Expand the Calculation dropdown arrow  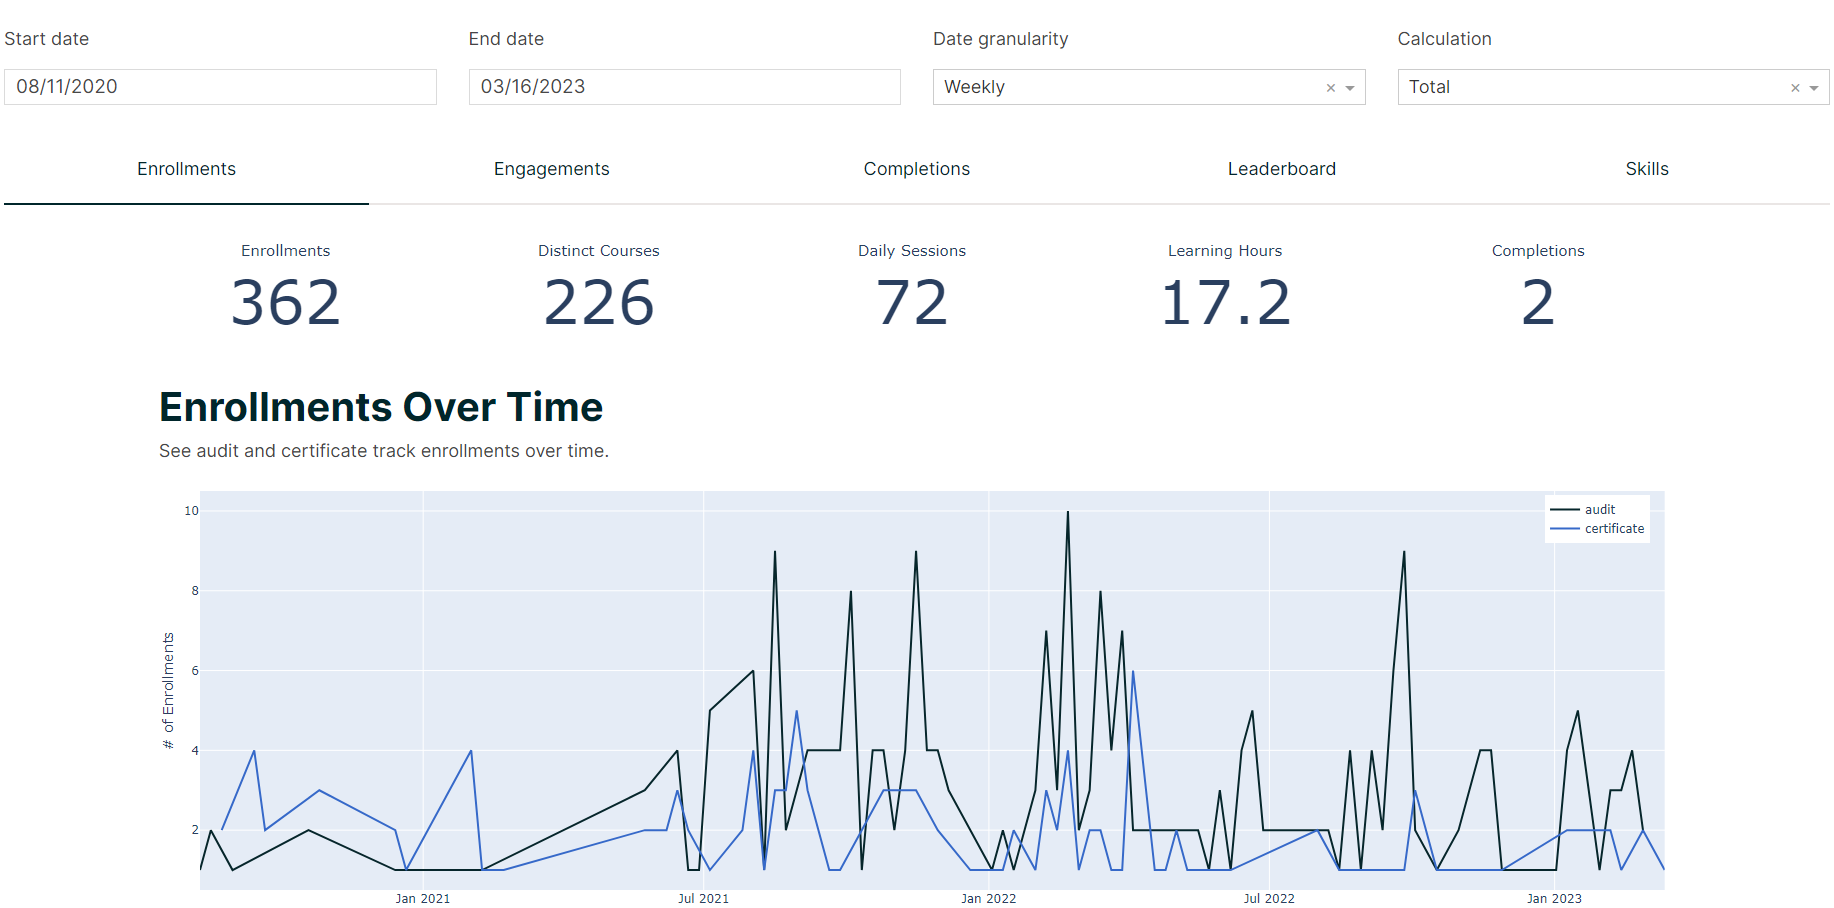pos(1814,88)
